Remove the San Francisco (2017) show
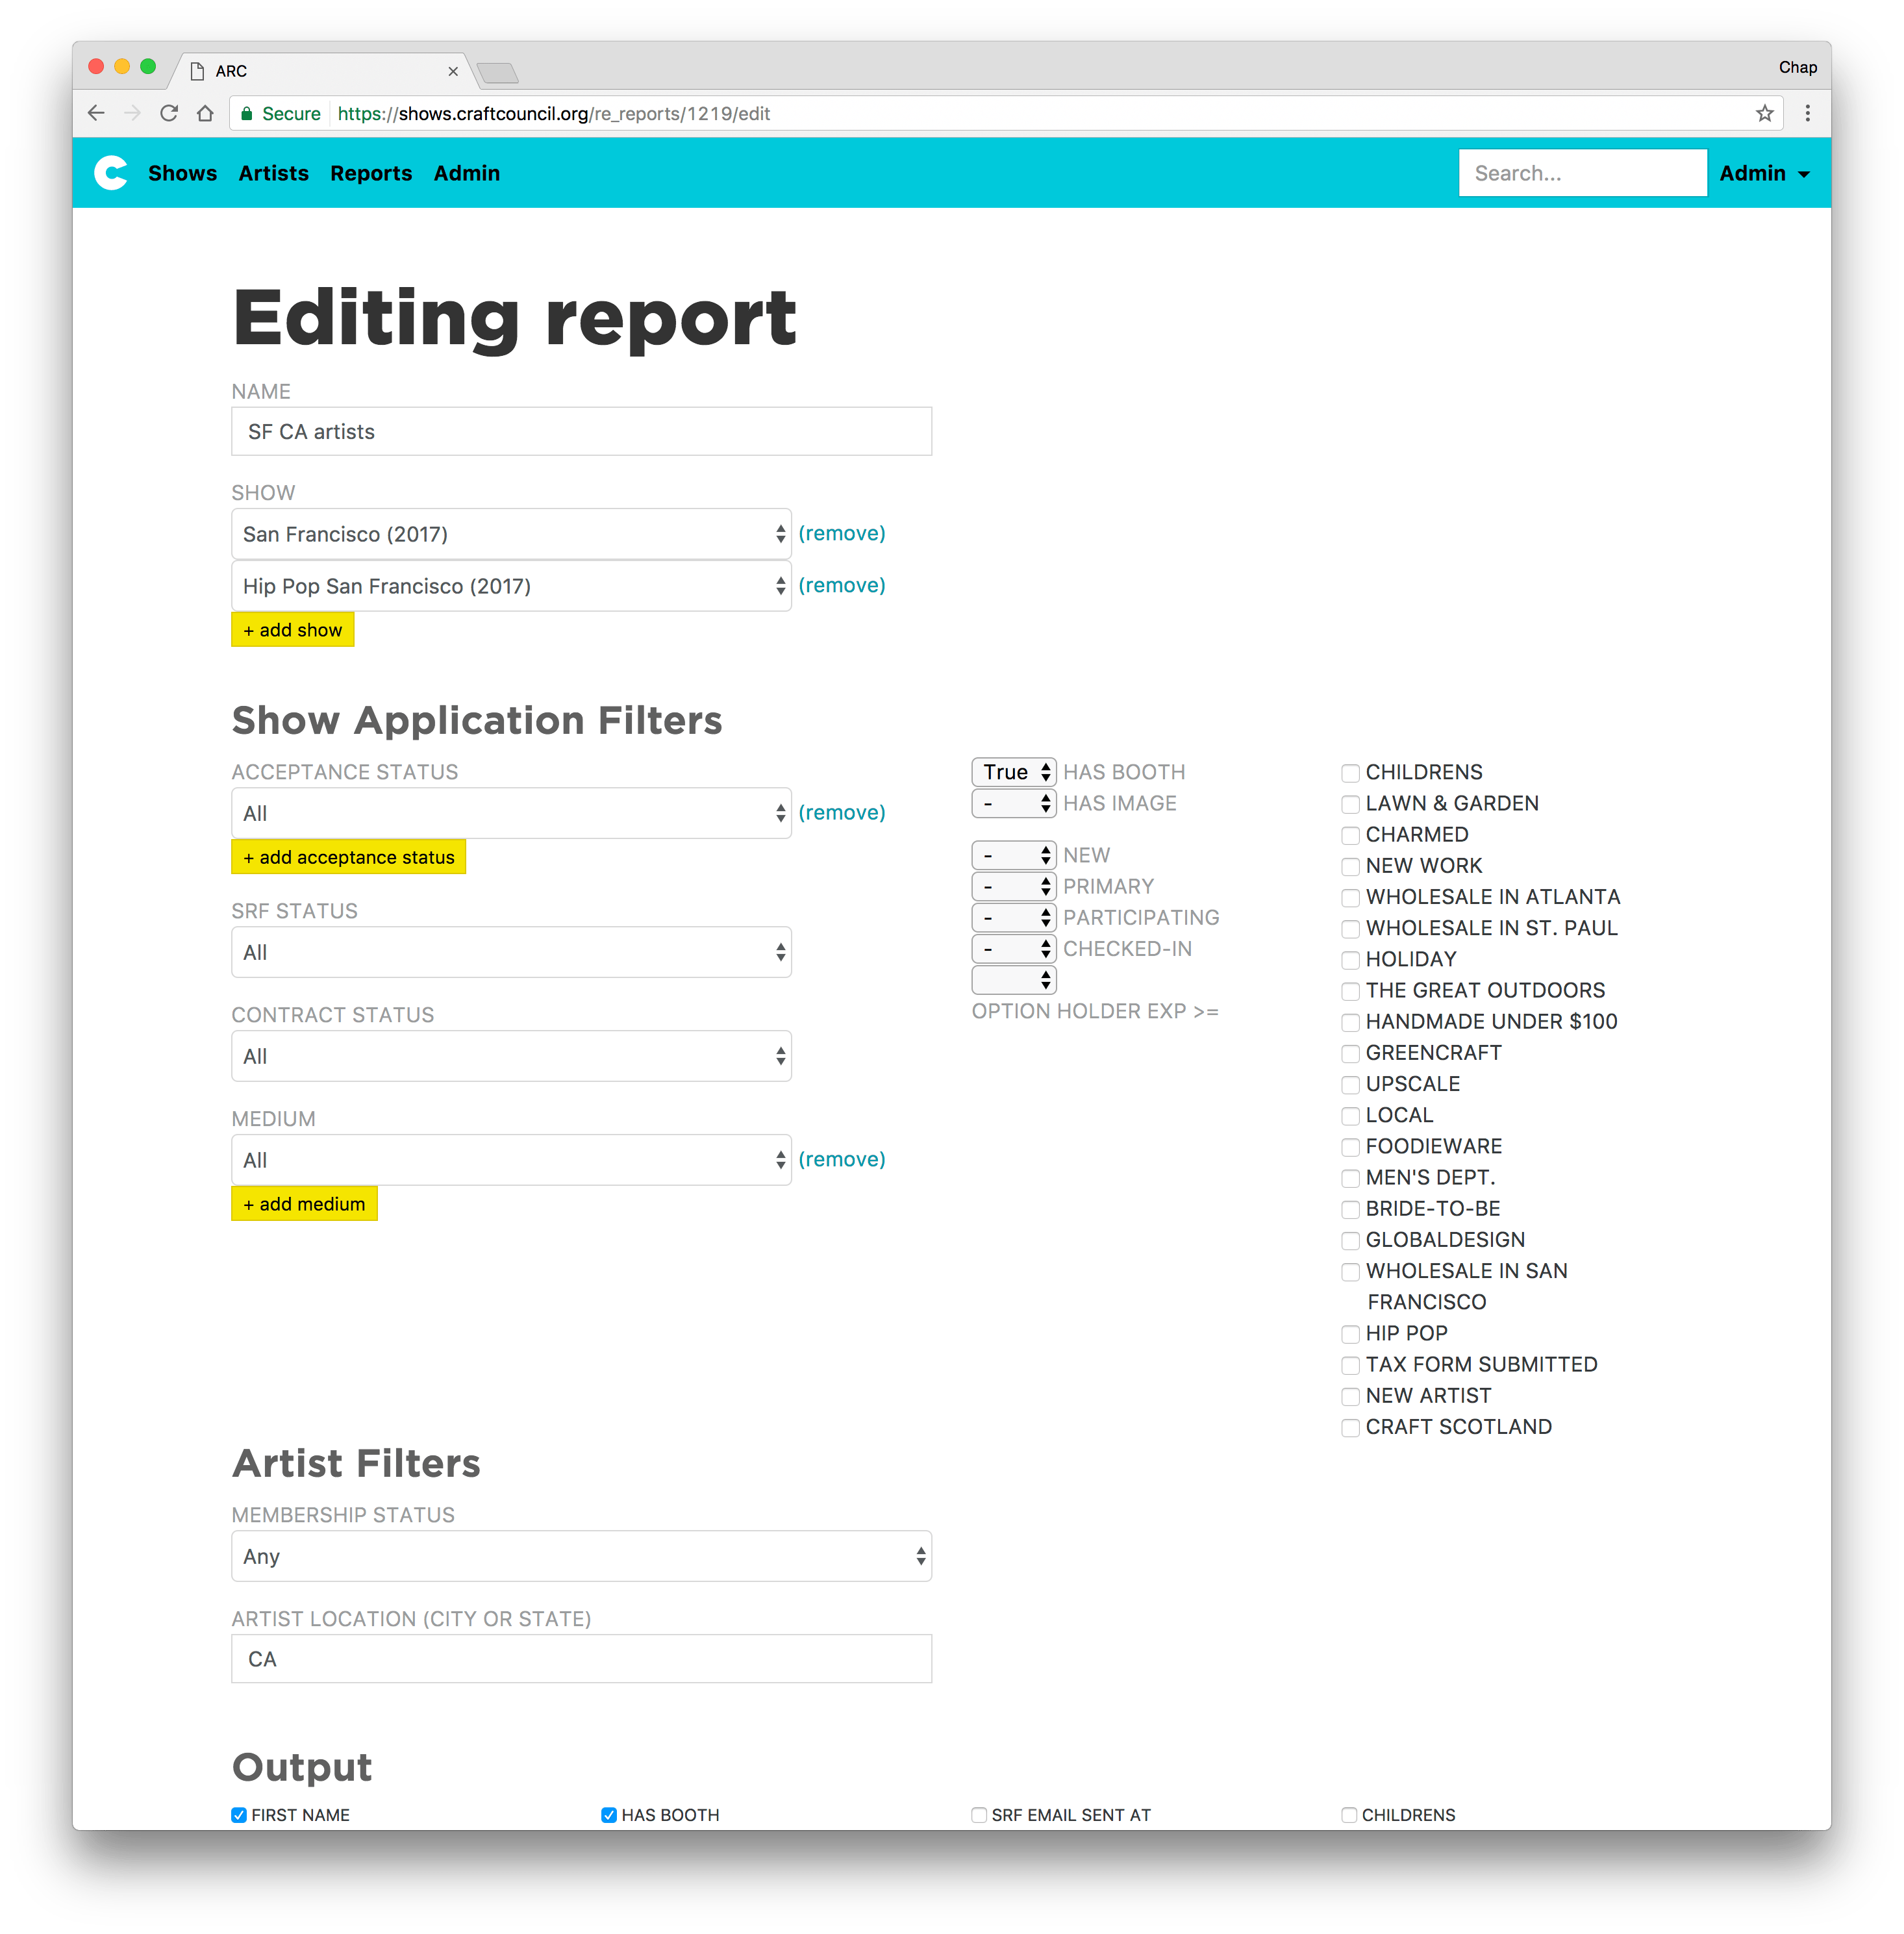1904x1934 pixels. pos(842,533)
